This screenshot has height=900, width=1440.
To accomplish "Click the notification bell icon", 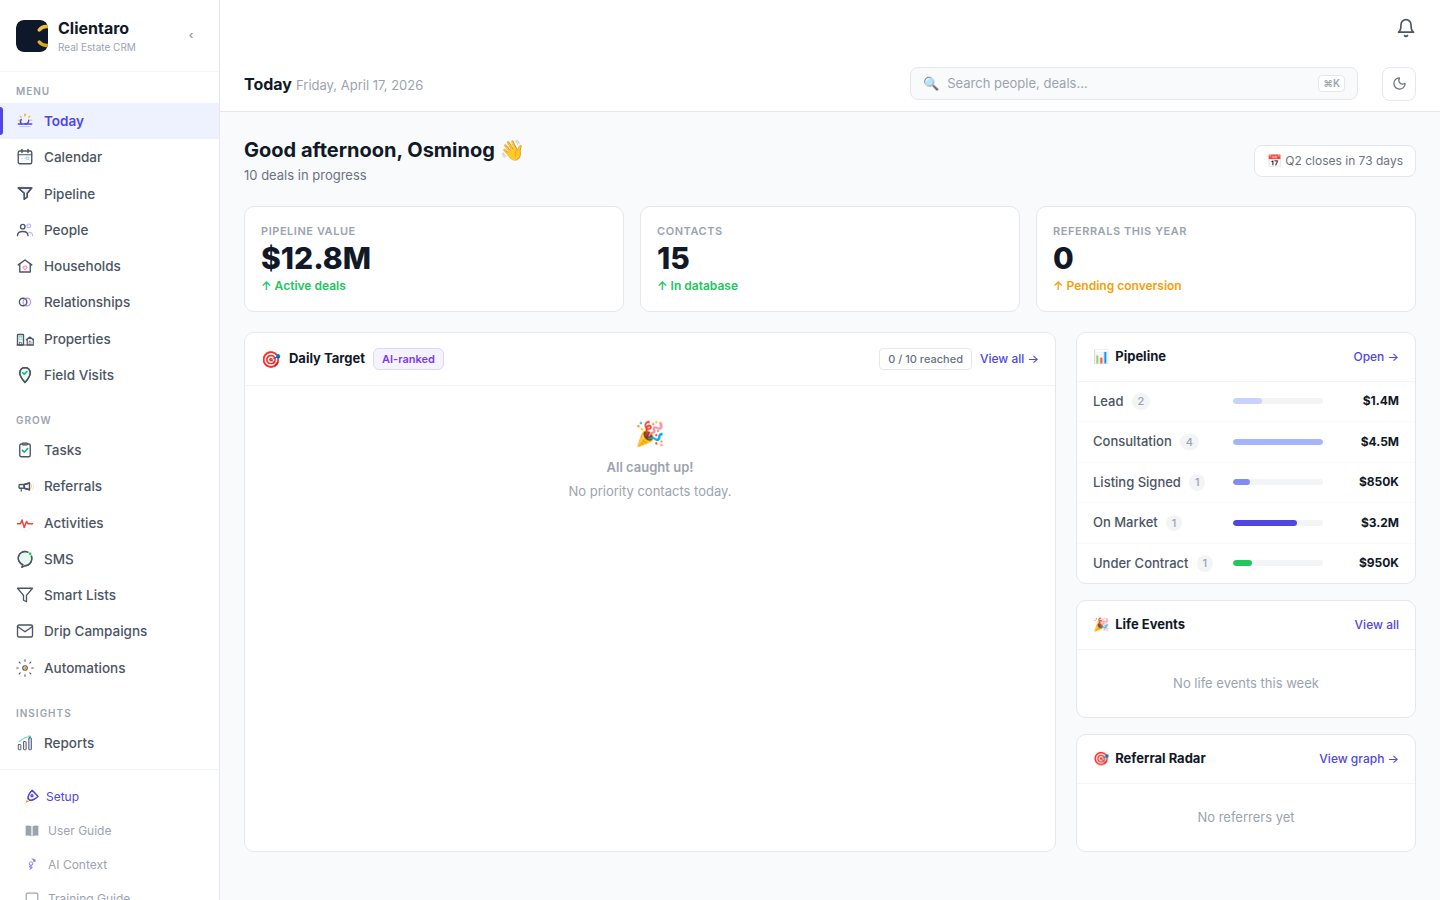I will (1405, 28).
